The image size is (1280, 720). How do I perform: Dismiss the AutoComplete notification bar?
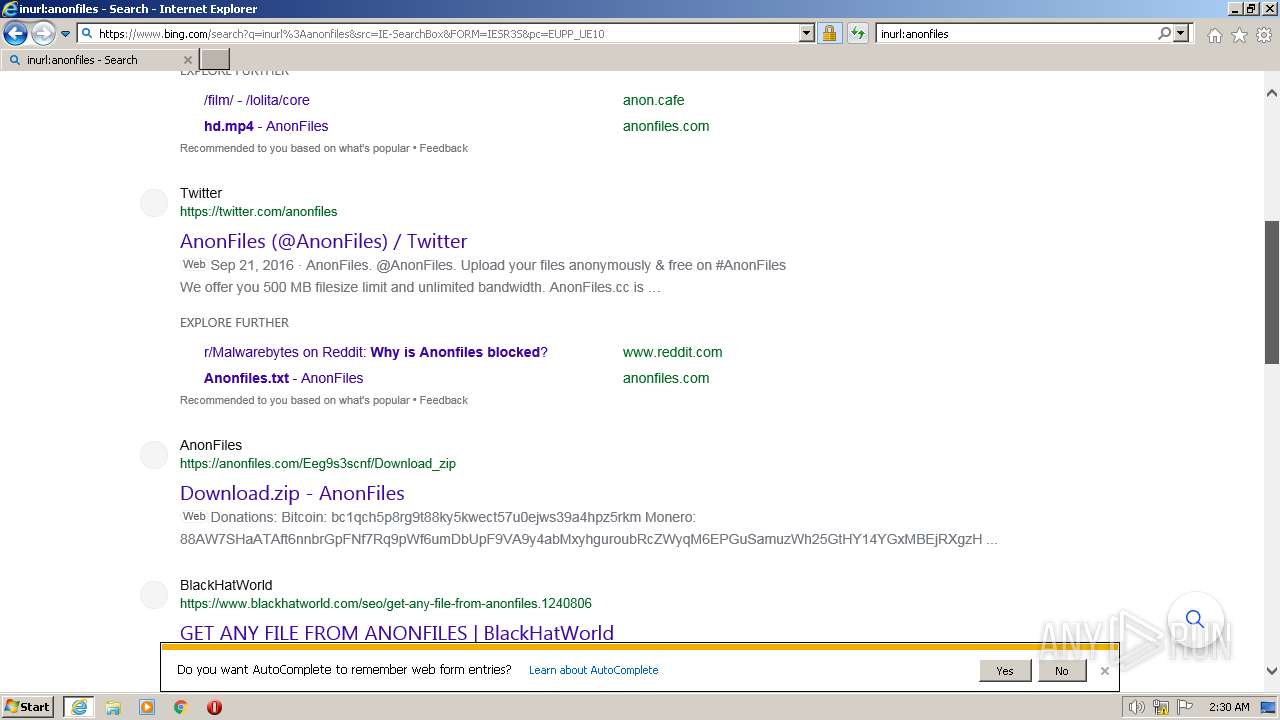pyautogui.click(x=1104, y=671)
